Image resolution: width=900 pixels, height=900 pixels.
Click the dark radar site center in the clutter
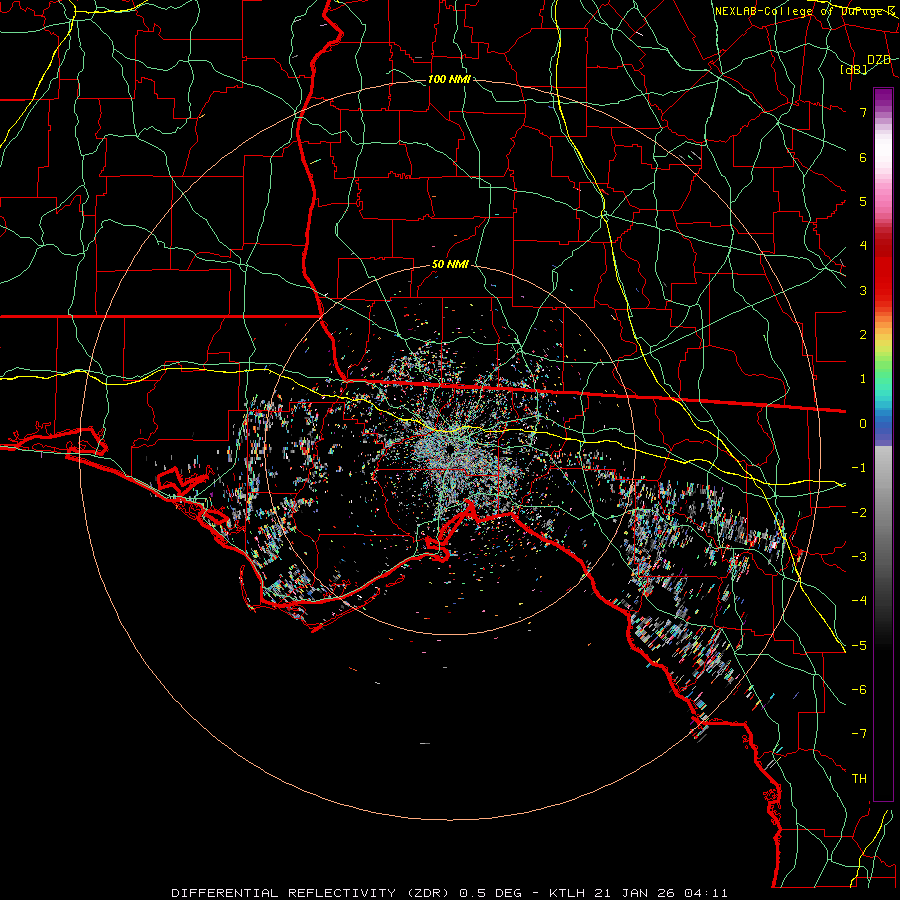coord(451,448)
